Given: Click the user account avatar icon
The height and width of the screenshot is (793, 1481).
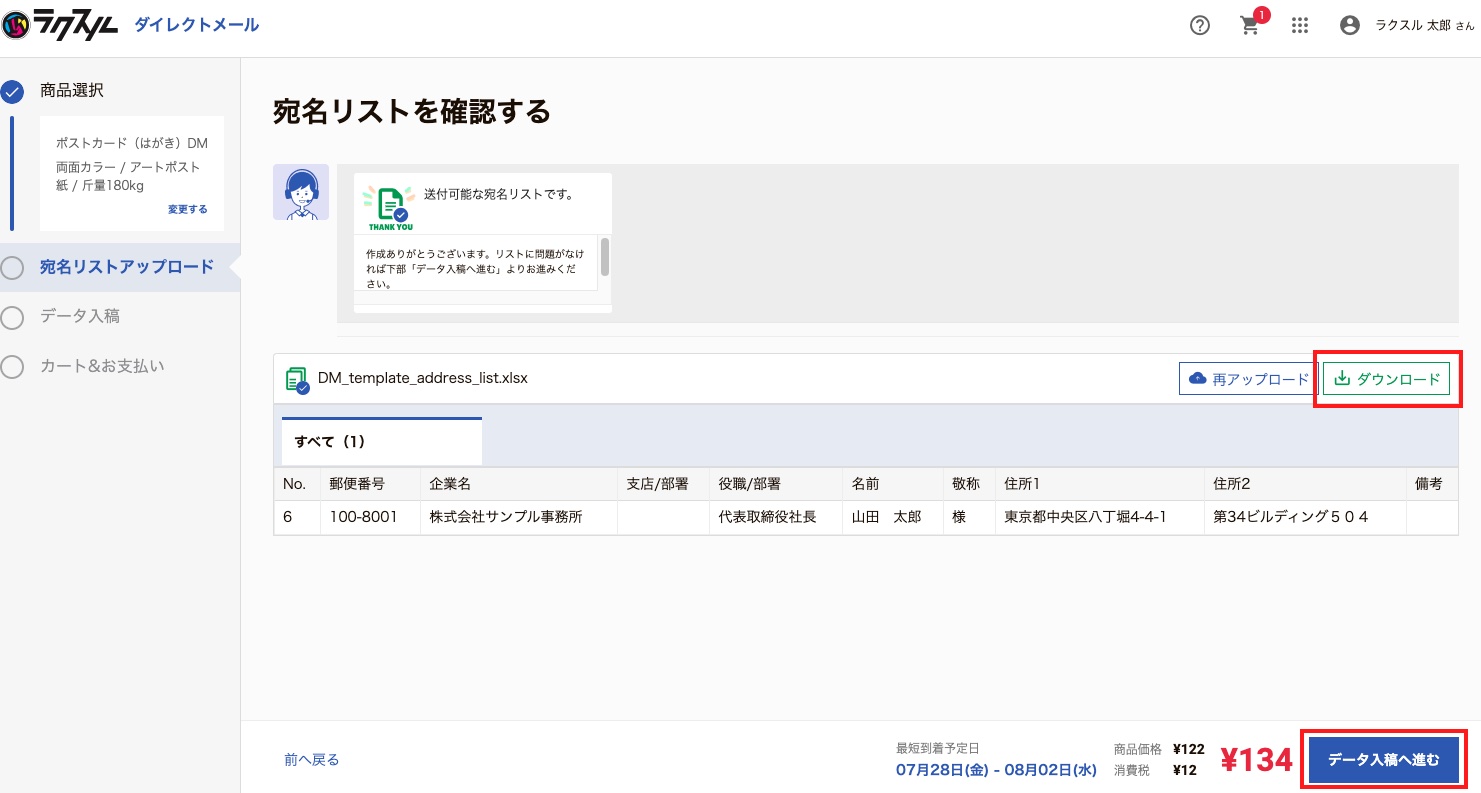Looking at the screenshot, I should 1350,26.
